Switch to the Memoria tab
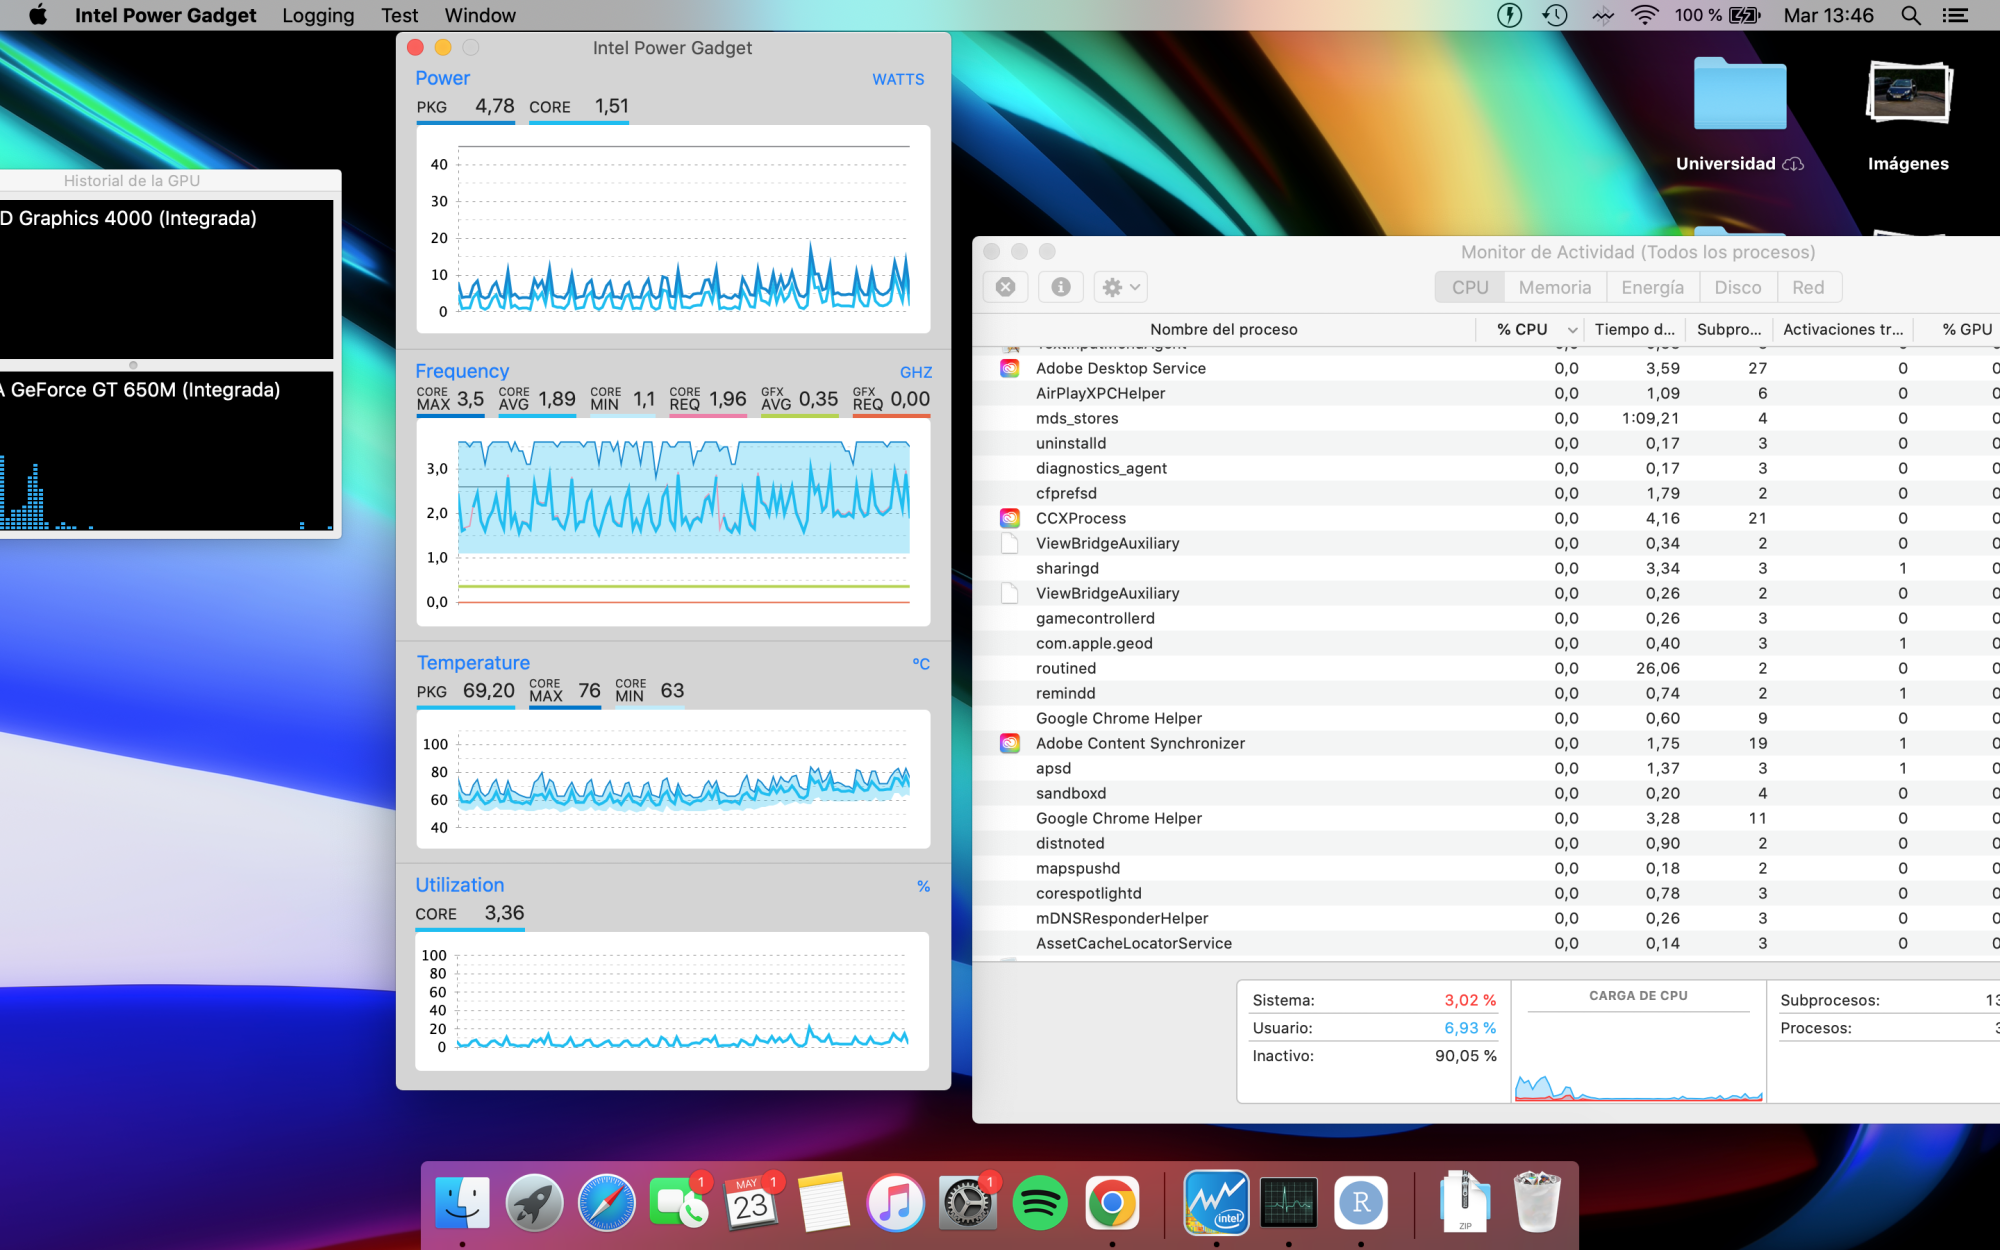This screenshot has height=1250, width=2000. tap(1554, 287)
